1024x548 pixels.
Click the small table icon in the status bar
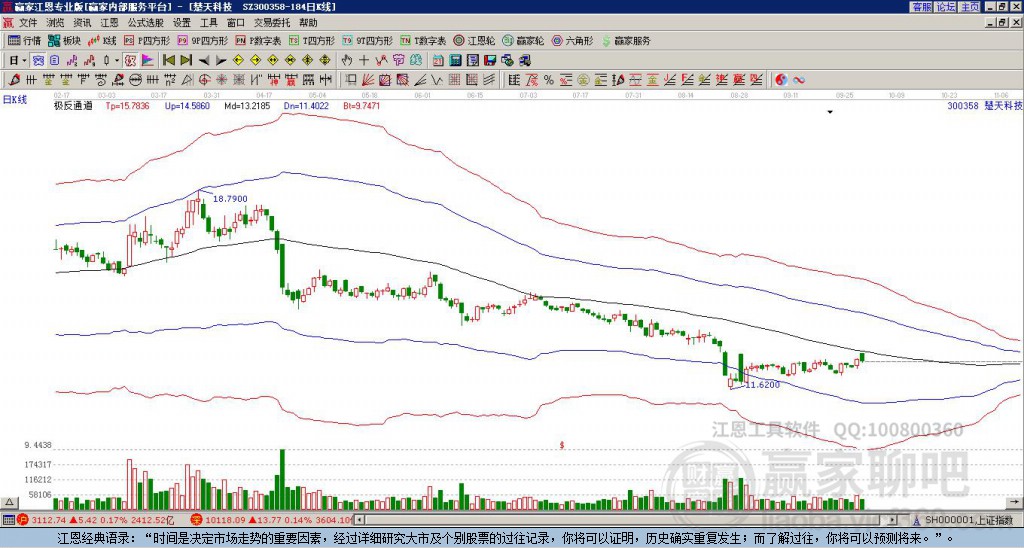[7, 520]
